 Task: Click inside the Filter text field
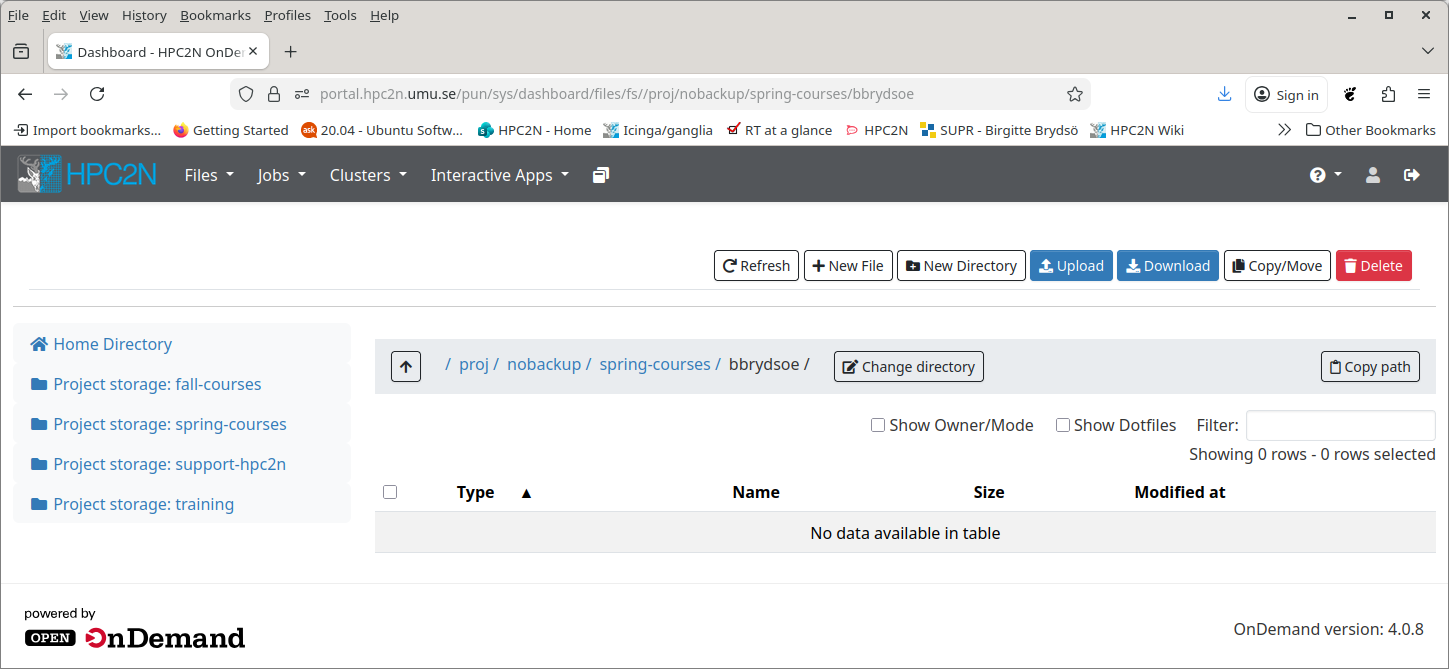pos(1340,425)
